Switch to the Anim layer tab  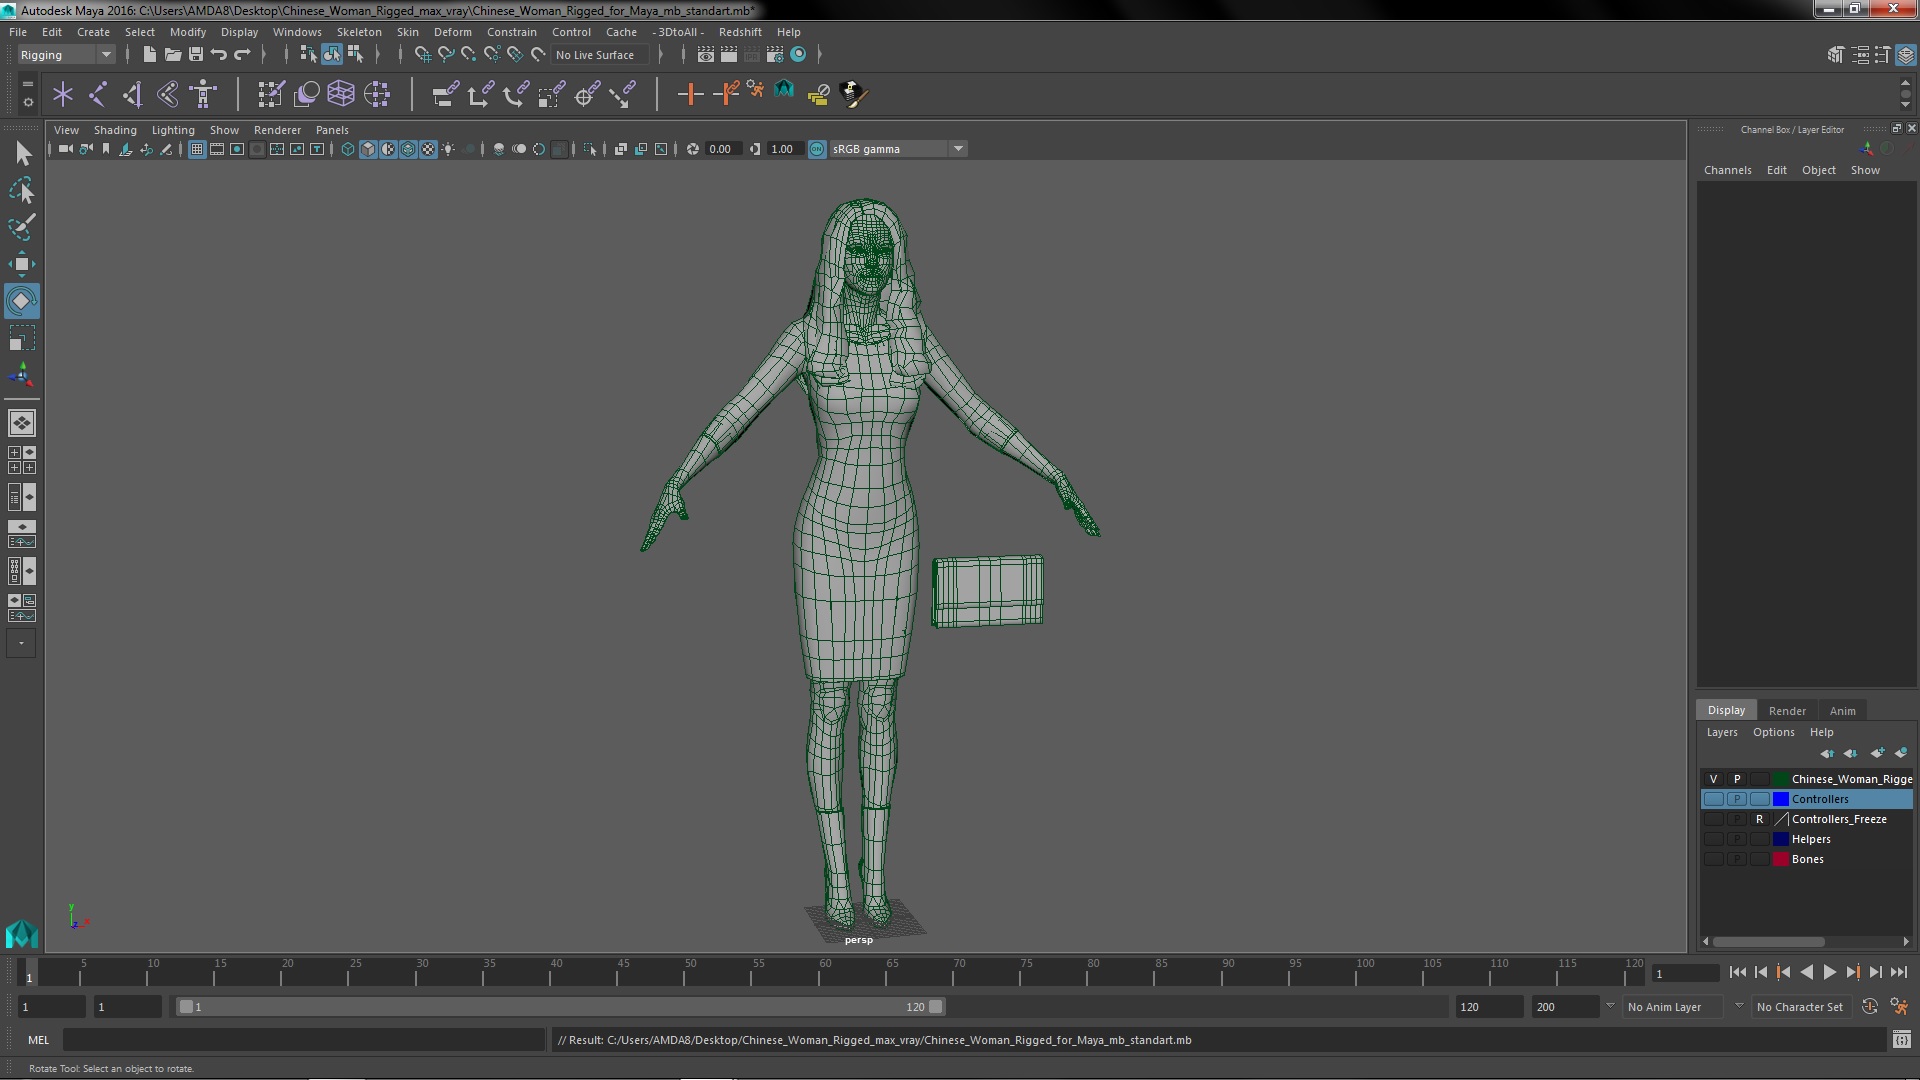click(1842, 711)
